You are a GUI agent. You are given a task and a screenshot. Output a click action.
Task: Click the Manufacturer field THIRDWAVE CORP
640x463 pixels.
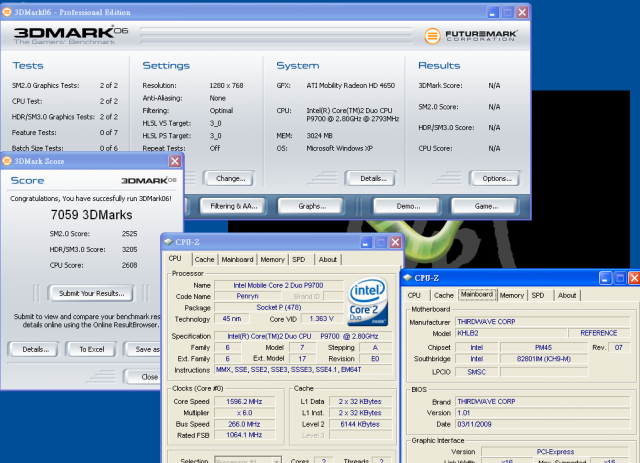pyautogui.click(x=543, y=322)
